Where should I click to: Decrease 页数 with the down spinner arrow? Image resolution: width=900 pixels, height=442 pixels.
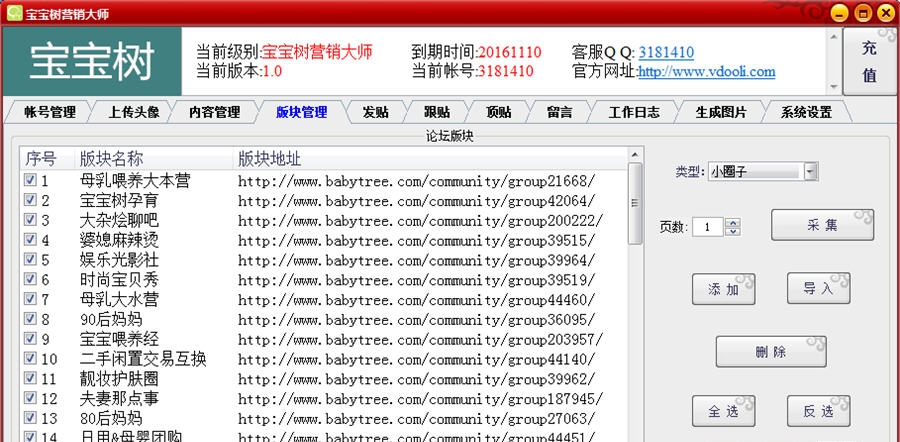click(733, 231)
